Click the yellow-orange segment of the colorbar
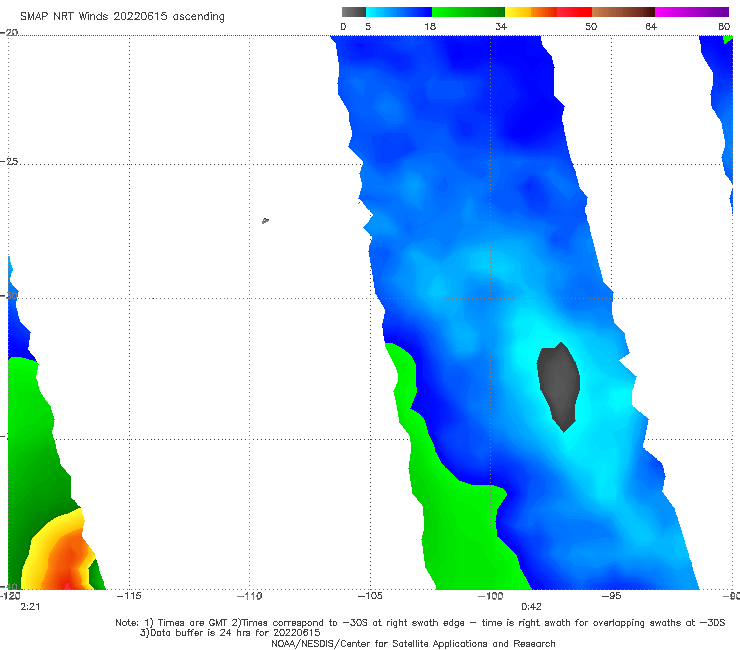The image size is (740, 650). [x=531, y=12]
